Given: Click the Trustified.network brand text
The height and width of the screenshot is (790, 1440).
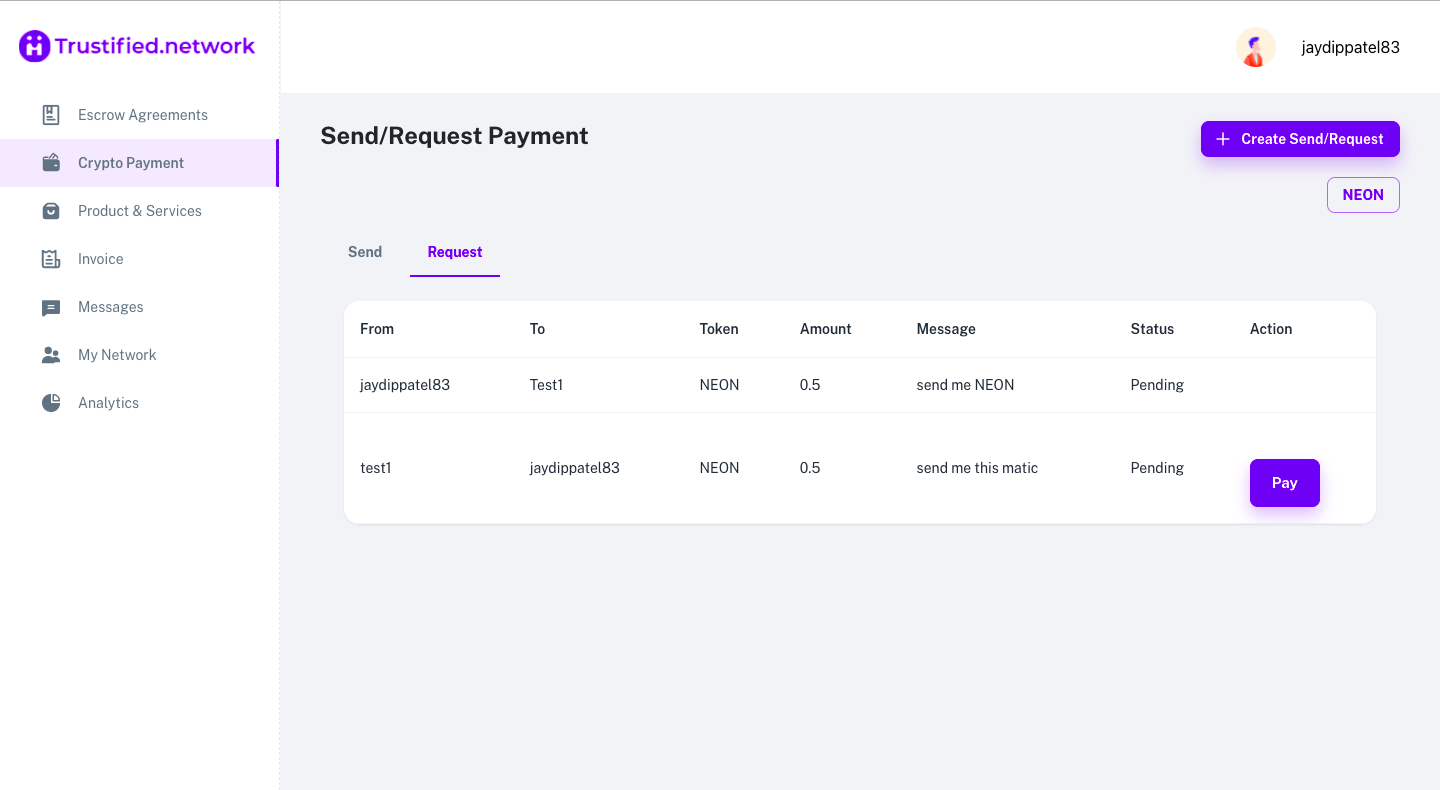Looking at the screenshot, I should click(x=155, y=46).
